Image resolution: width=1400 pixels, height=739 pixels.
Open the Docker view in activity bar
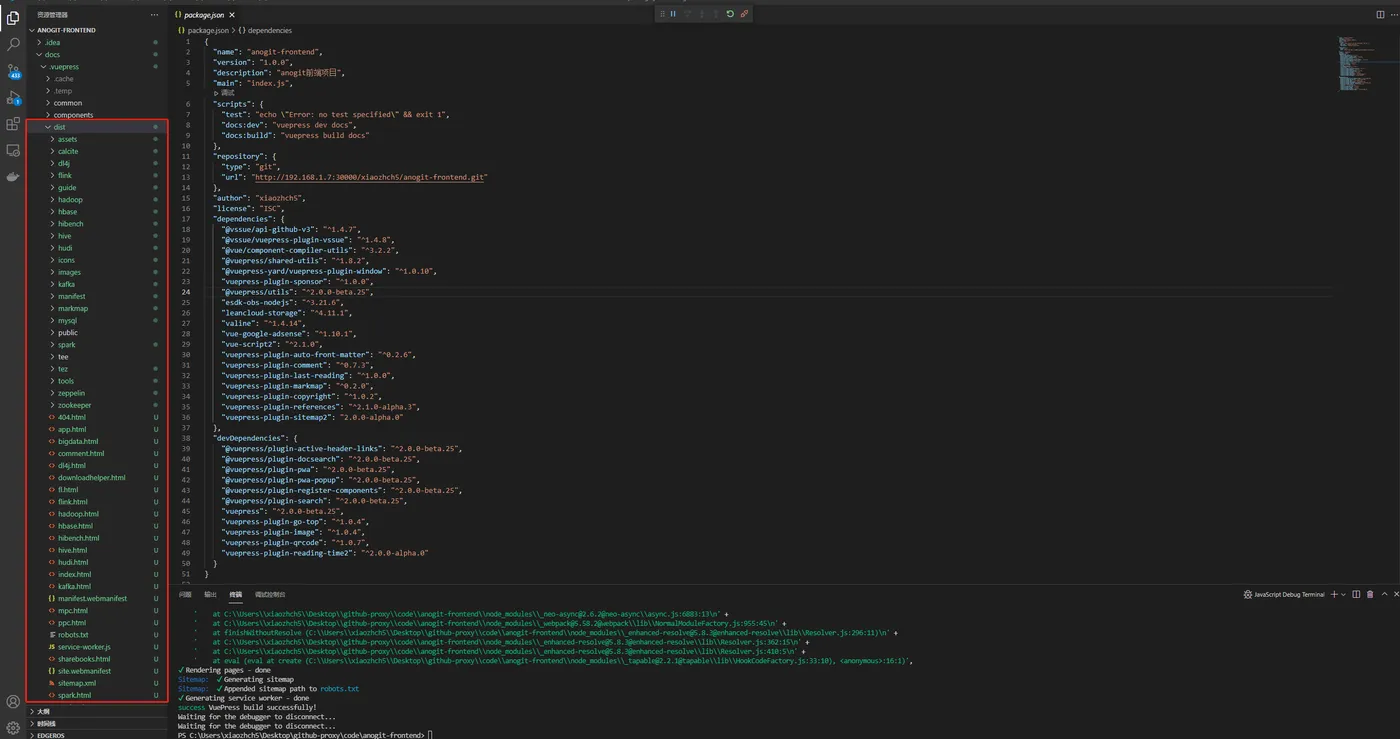[13, 177]
